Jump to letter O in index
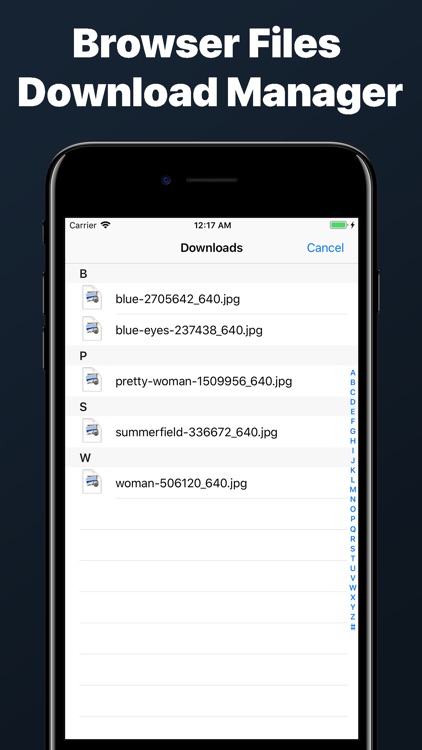 (x=353, y=509)
